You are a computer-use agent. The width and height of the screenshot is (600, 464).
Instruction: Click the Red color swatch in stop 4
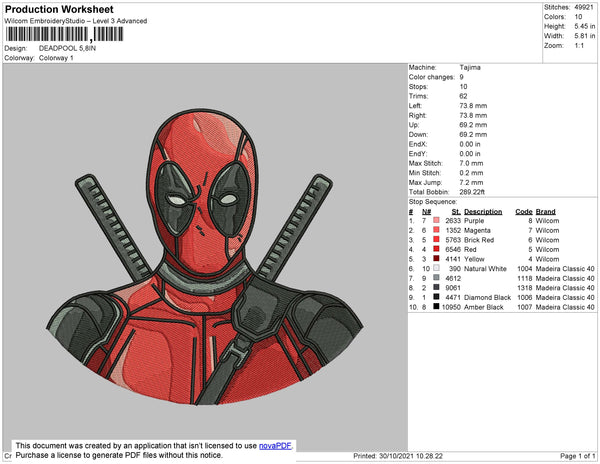click(x=436, y=249)
